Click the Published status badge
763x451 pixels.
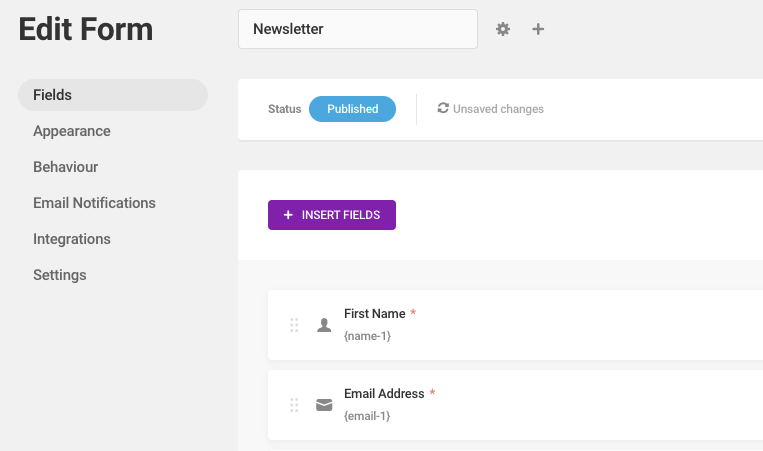pyautogui.click(x=352, y=109)
